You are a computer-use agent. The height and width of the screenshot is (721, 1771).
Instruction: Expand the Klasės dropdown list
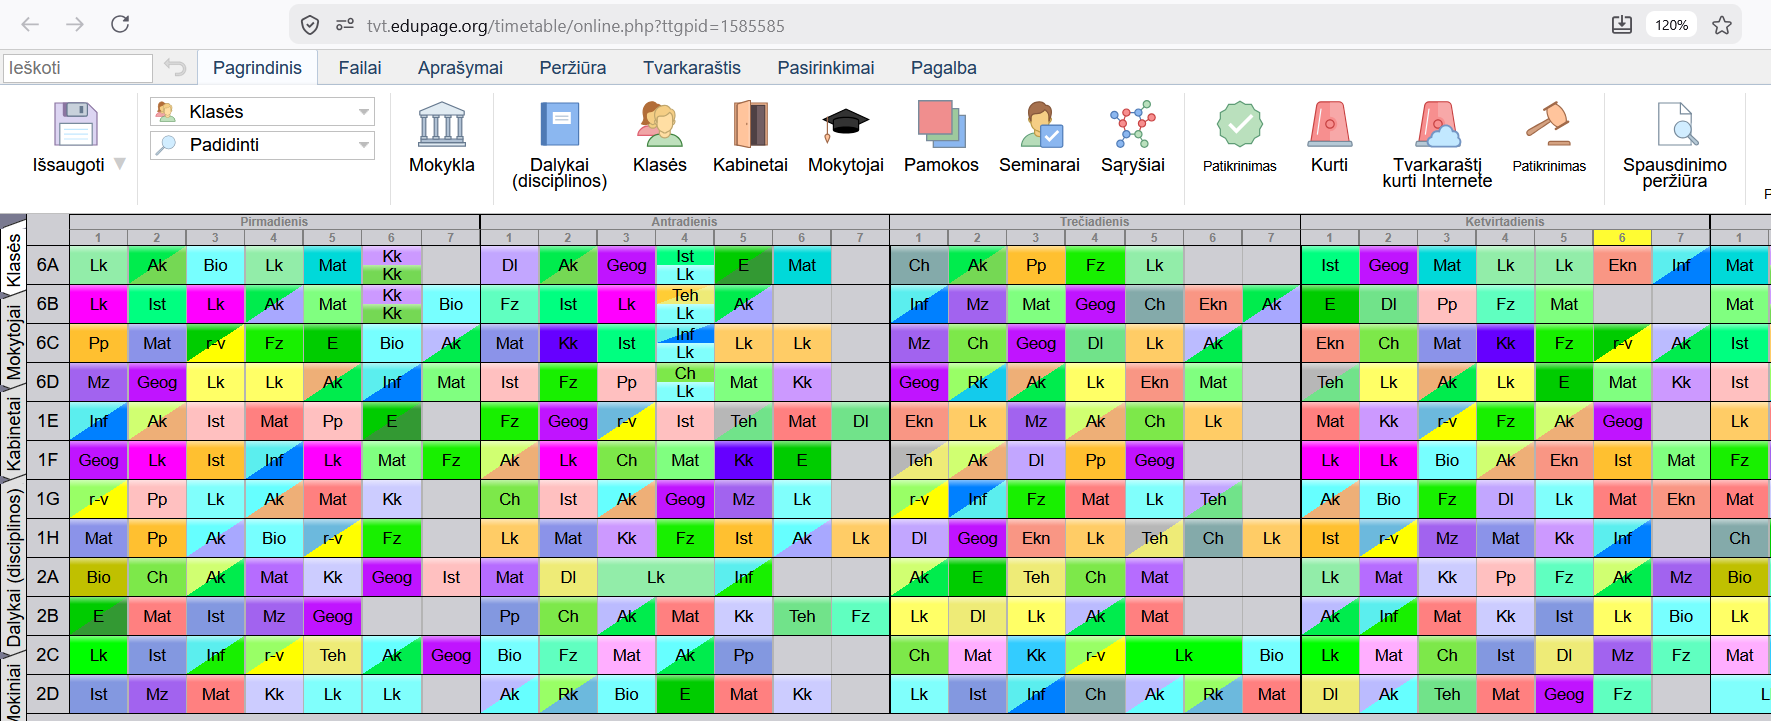363,112
